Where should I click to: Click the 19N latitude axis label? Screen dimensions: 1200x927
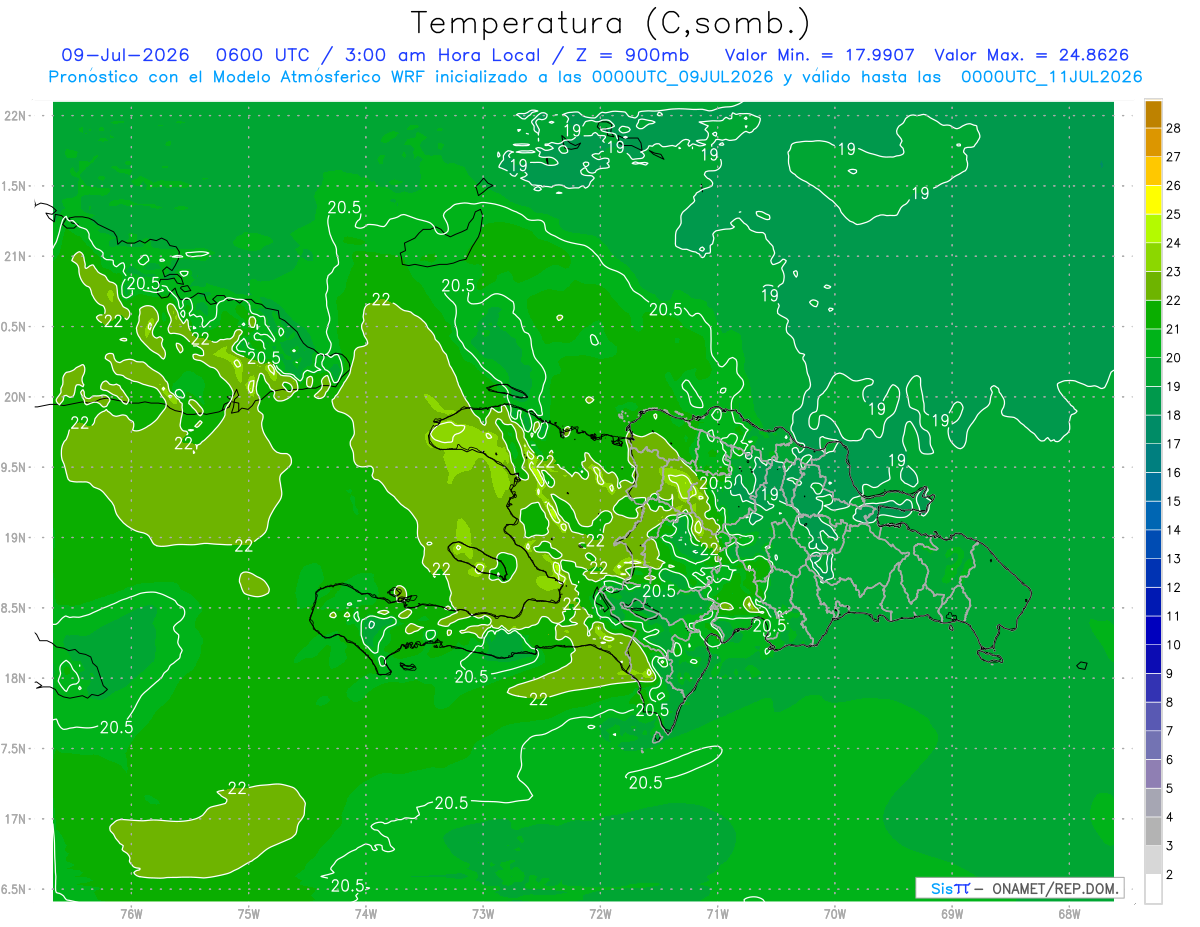coord(15,538)
